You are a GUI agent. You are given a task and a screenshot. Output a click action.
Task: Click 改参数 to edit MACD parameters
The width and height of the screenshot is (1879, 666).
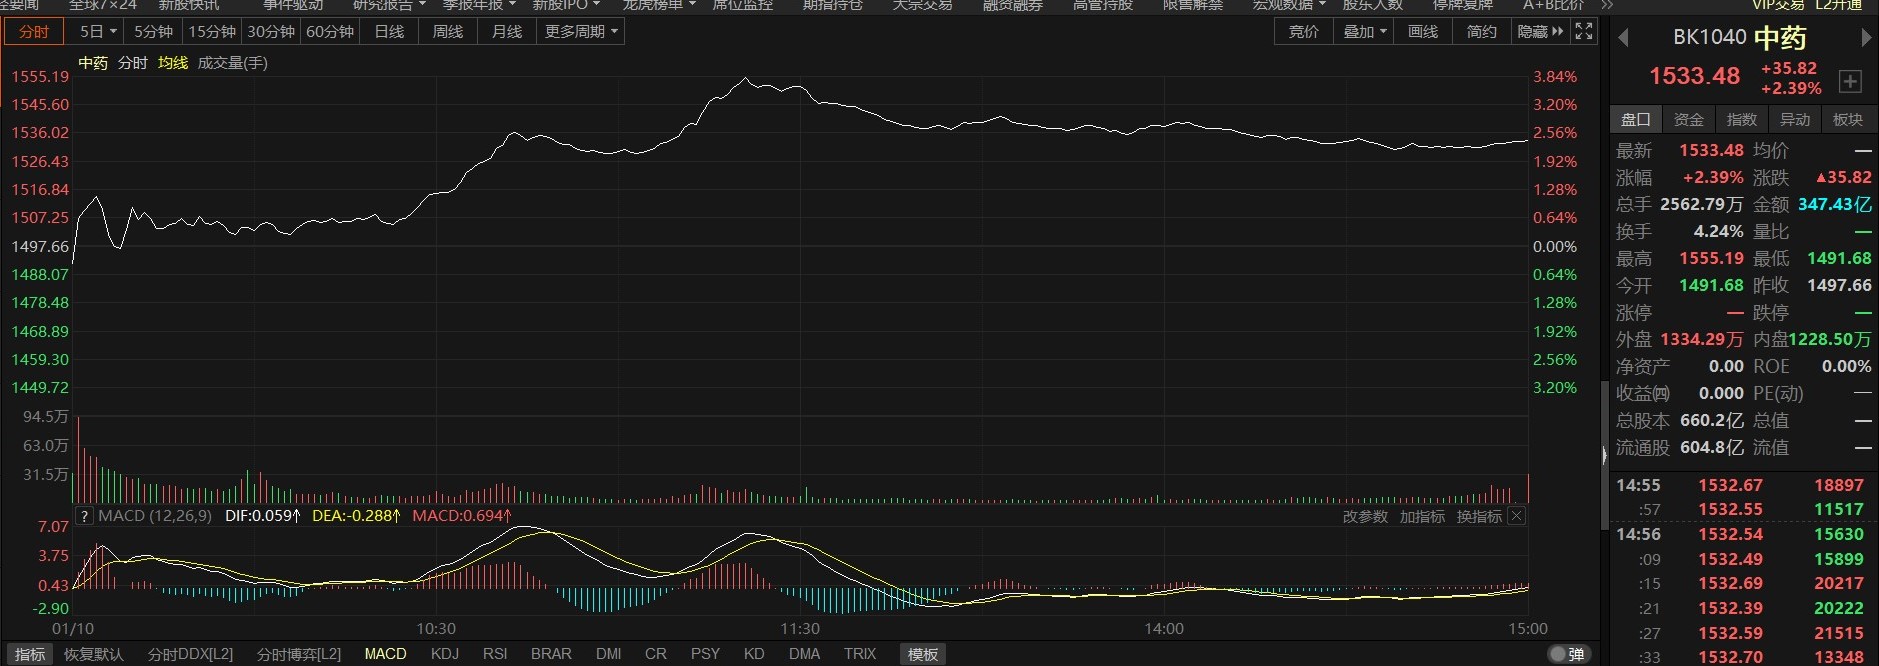click(1365, 516)
